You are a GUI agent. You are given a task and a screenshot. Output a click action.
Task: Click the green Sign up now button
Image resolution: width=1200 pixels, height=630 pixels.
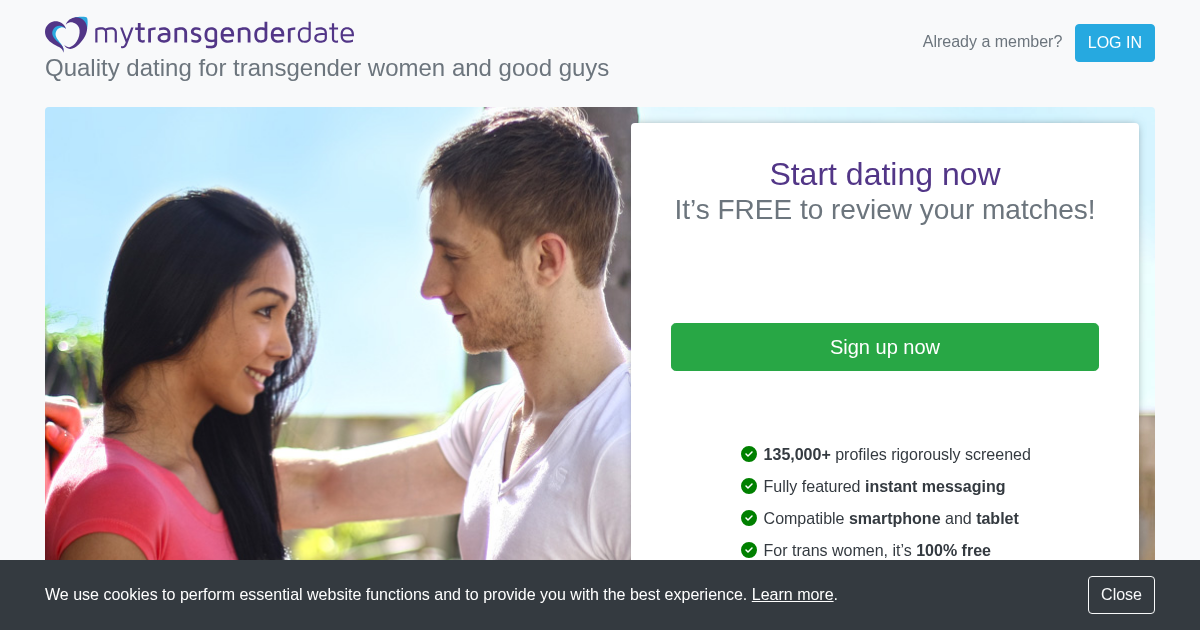pyautogui.click(x=885, y=347)
